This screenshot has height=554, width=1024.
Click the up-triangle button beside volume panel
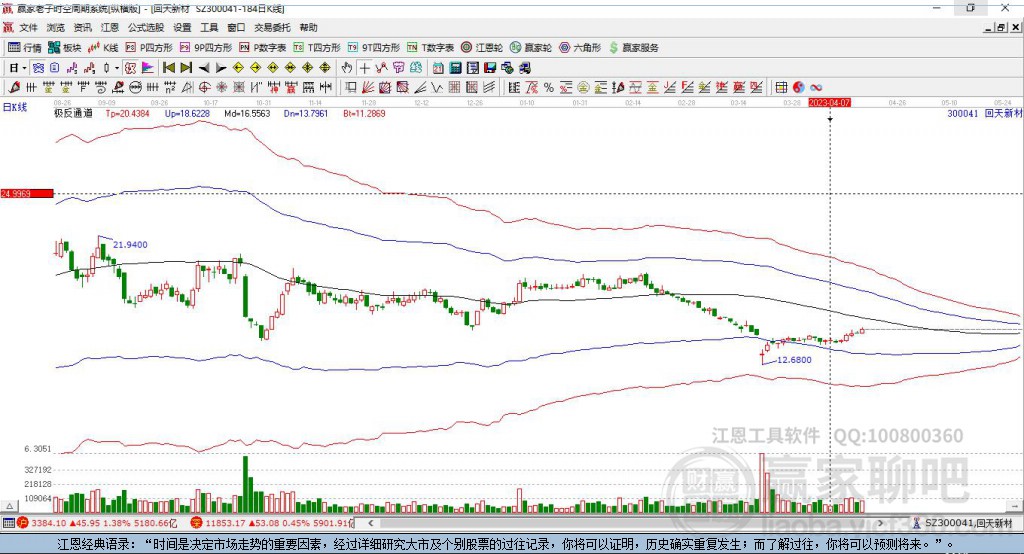9,506
